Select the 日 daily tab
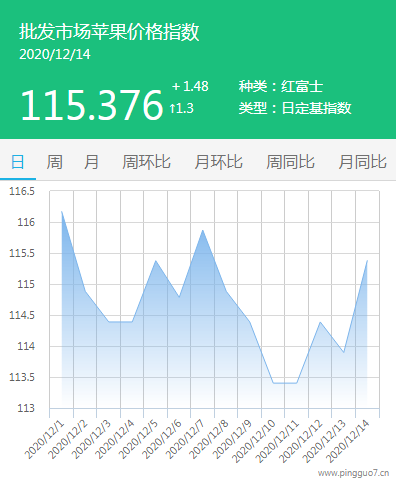 [x=18, y=162]
